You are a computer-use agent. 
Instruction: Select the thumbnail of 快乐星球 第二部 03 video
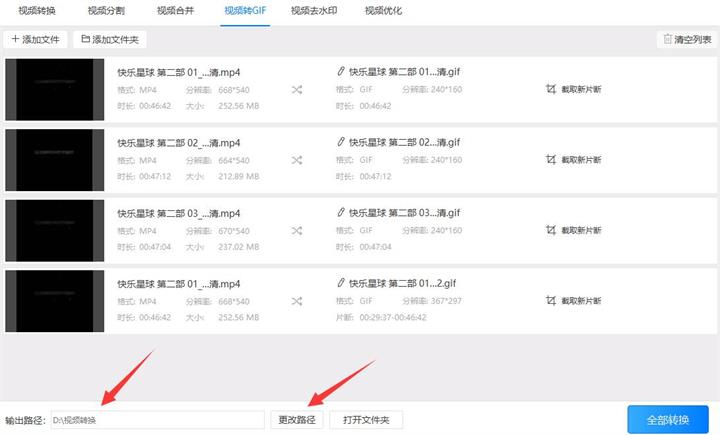pos(55,231)
